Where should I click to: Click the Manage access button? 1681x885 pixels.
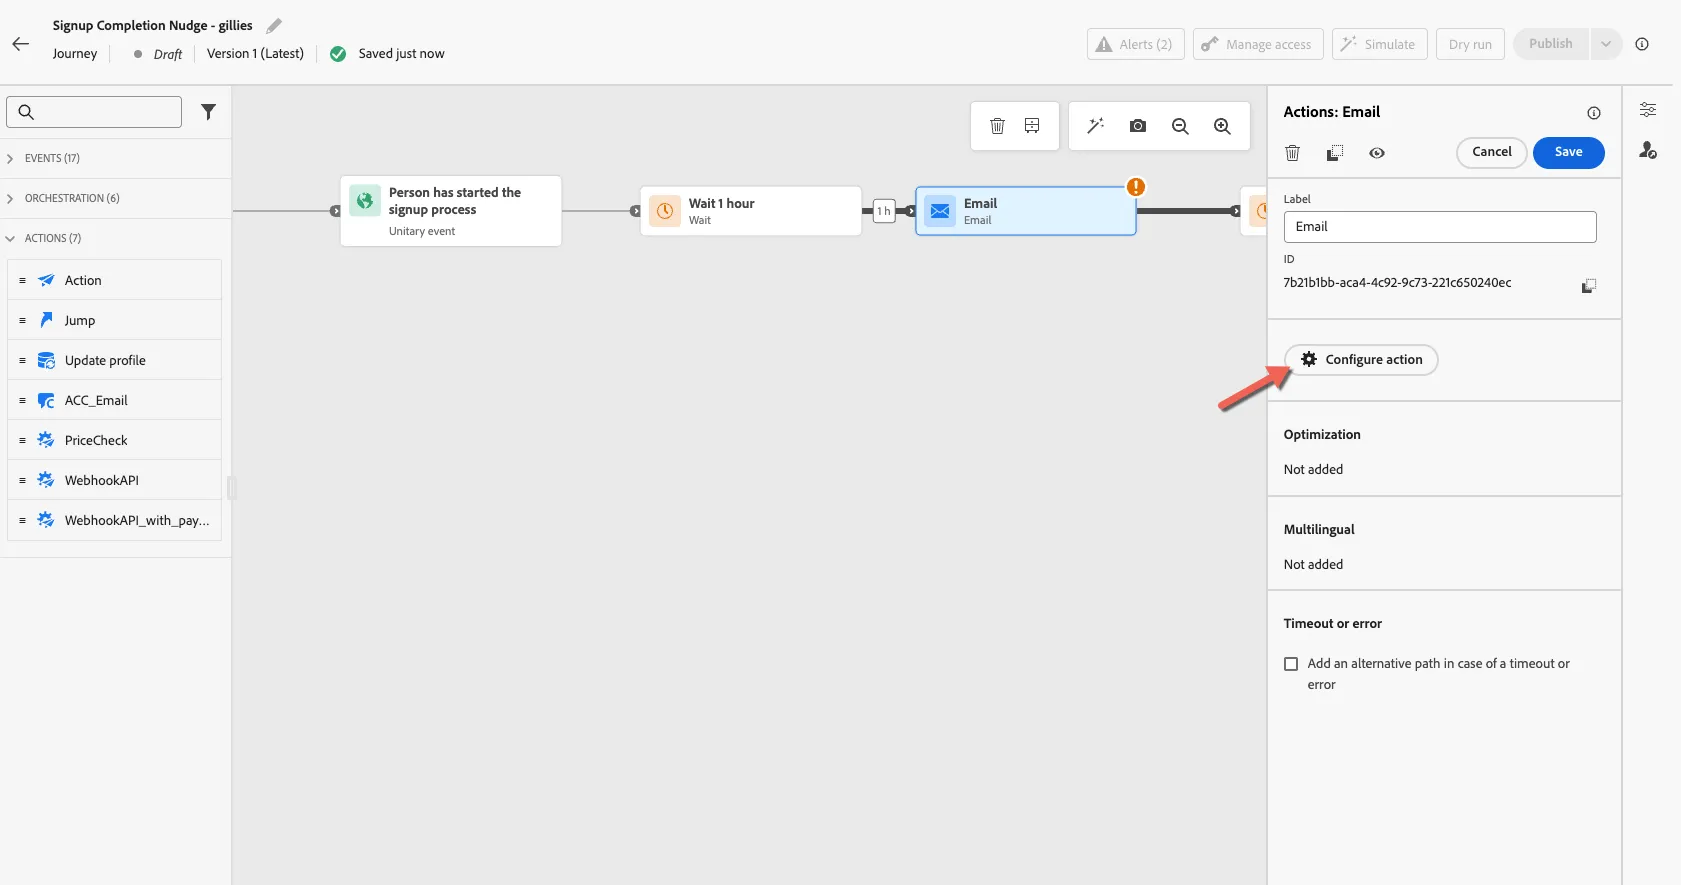point(1257,44)
